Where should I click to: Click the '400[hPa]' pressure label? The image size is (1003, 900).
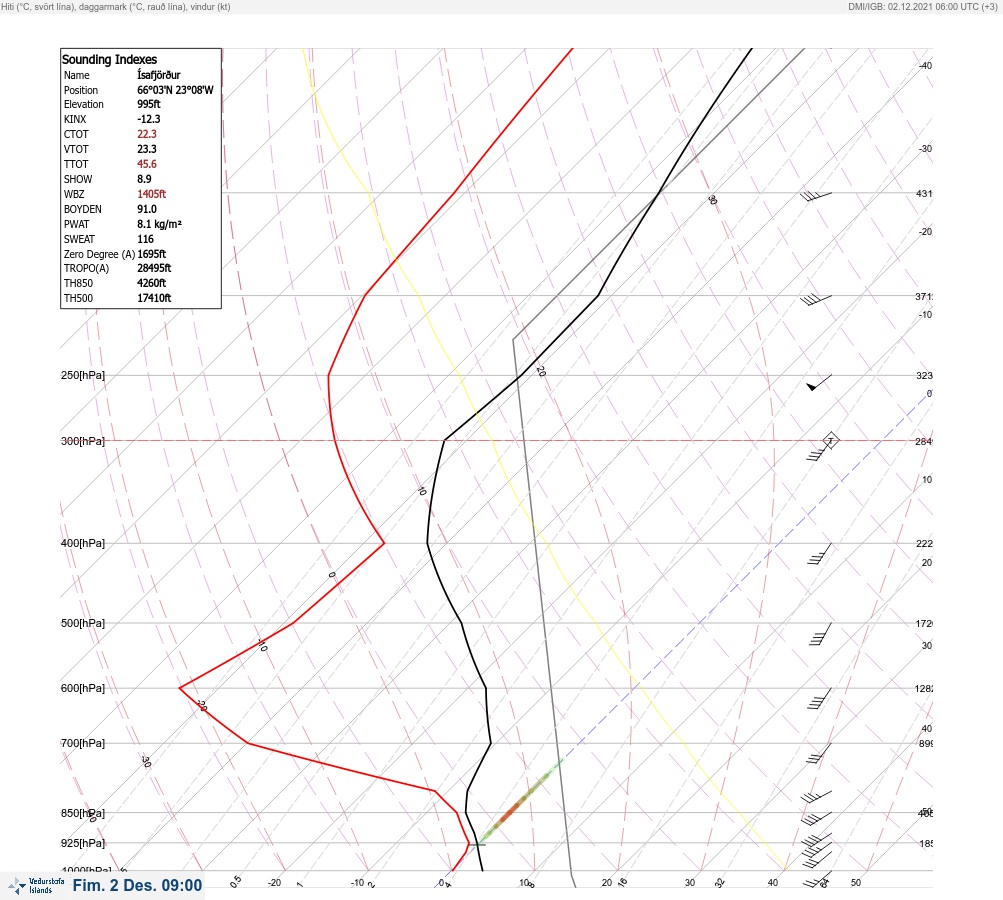(x=83, y=543)
